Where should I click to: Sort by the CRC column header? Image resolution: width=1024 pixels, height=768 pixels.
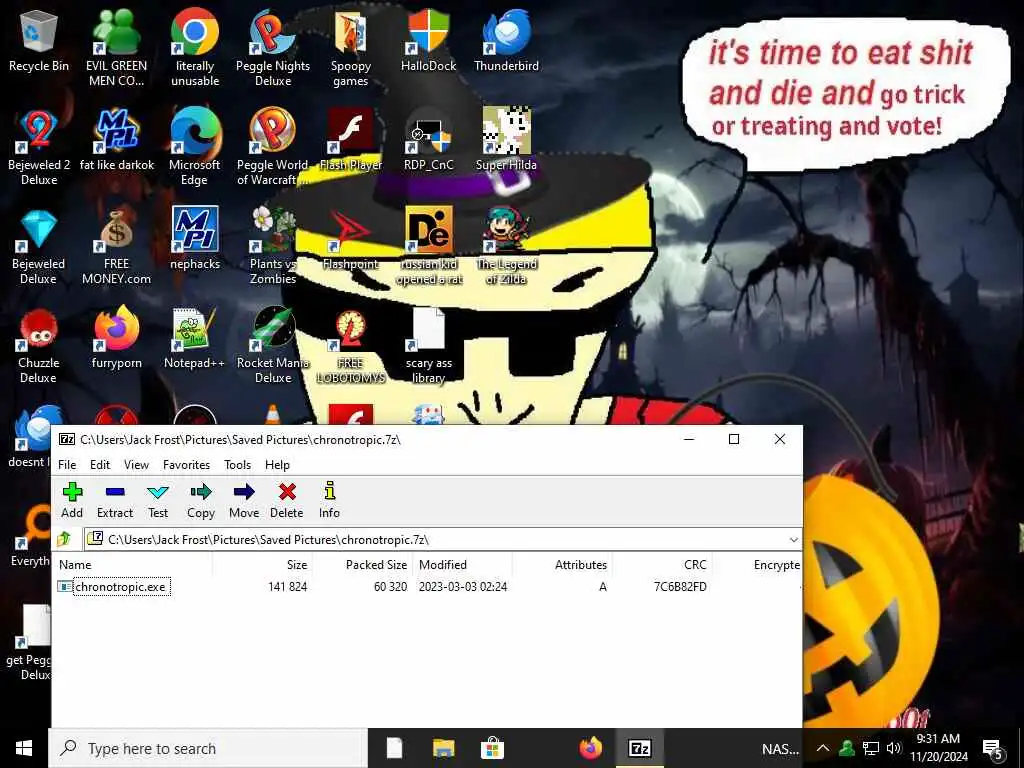point(695,565)
